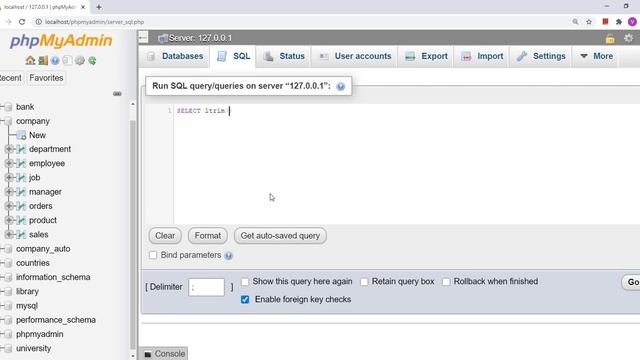Expand the employee table node
The height and width of the screenshot is (360, 640).
click(x=9, y=163)
